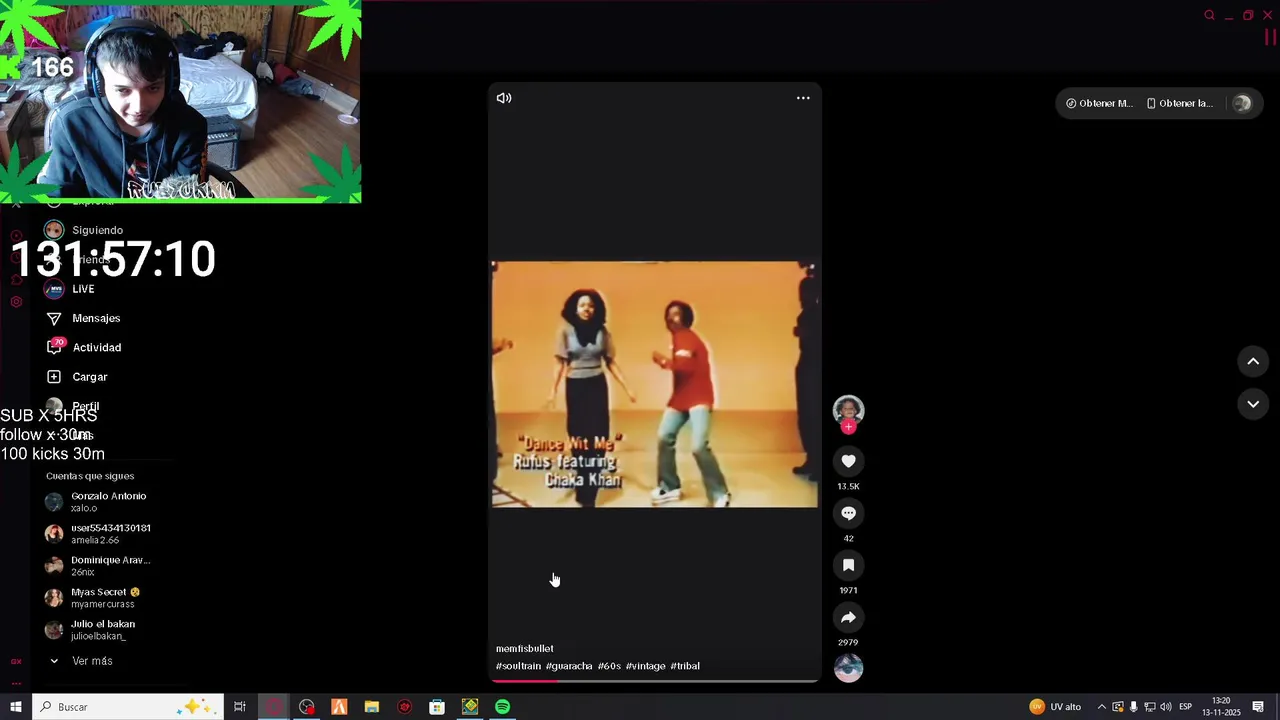1280x720 pixels.
Task: Open the spinning sound disc under share
Action: [848, 668]
